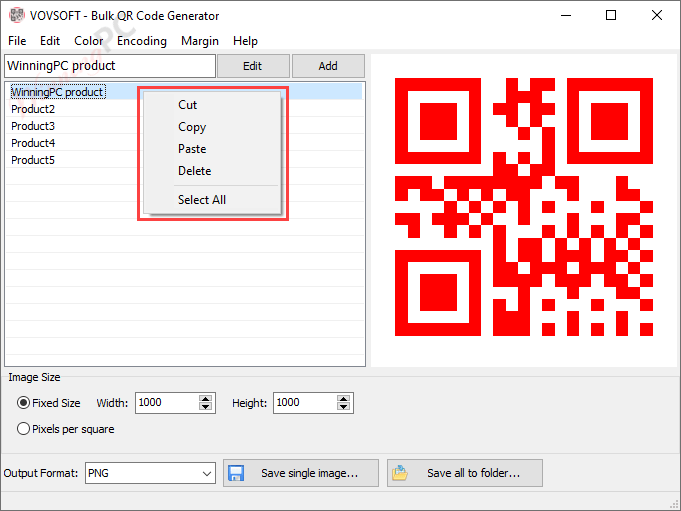
Task: Click the Width value field
Action: (x=167, y=403)
